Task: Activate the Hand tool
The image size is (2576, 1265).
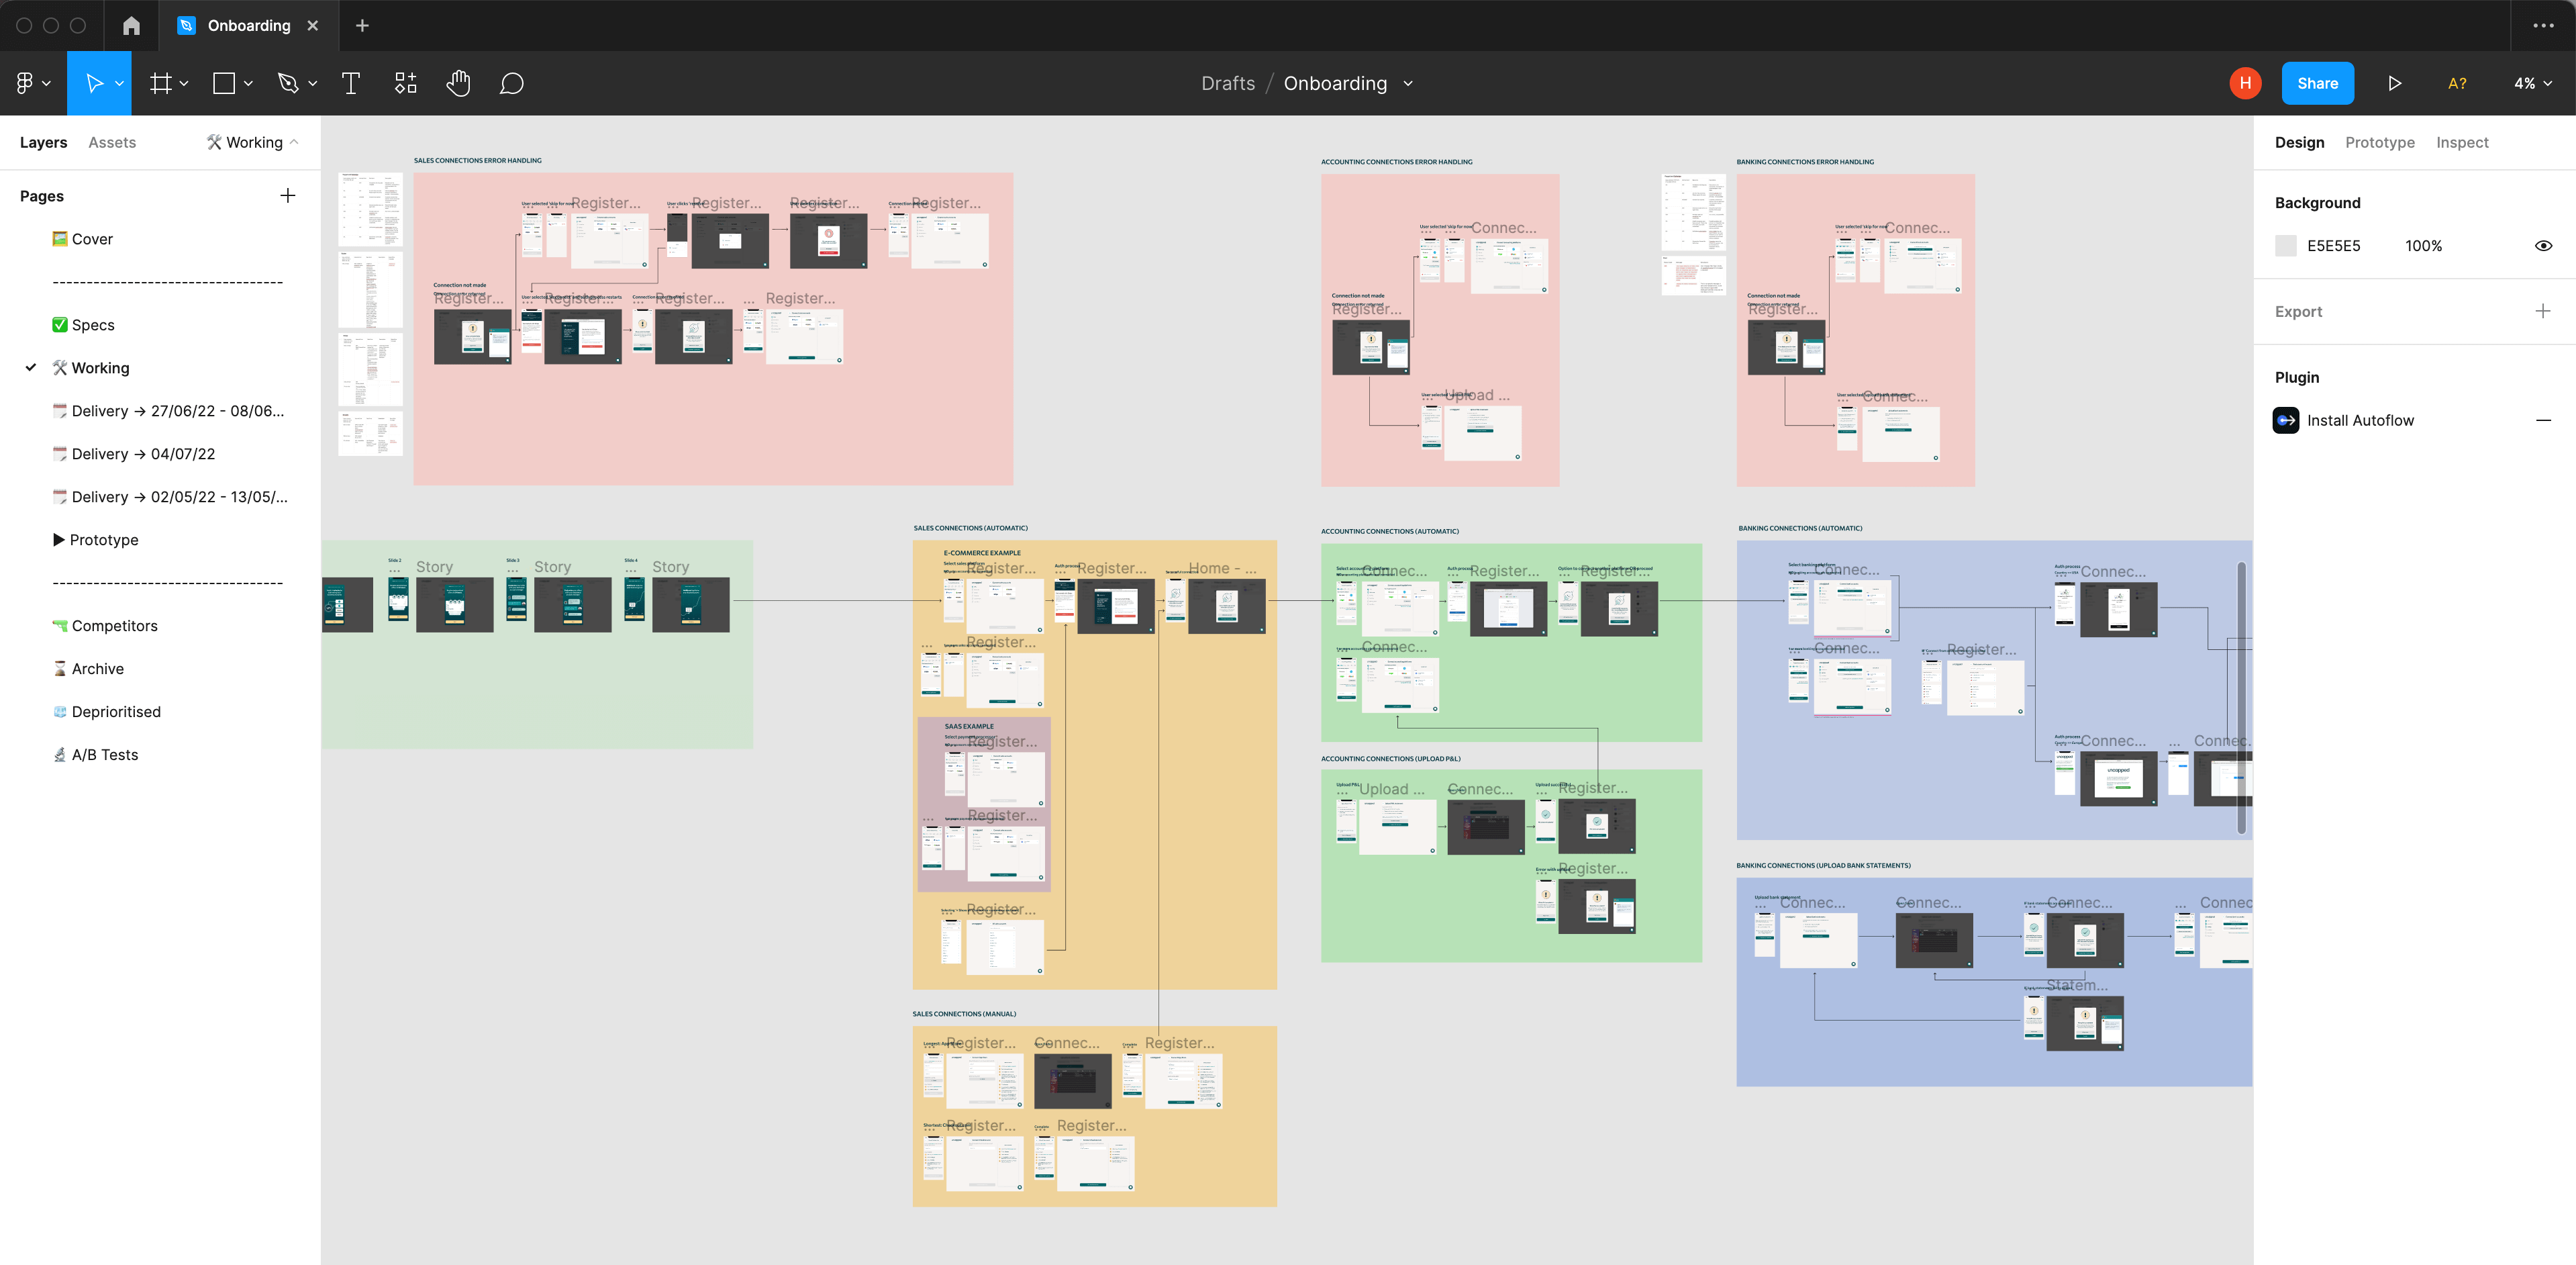Action: (458, 84)
